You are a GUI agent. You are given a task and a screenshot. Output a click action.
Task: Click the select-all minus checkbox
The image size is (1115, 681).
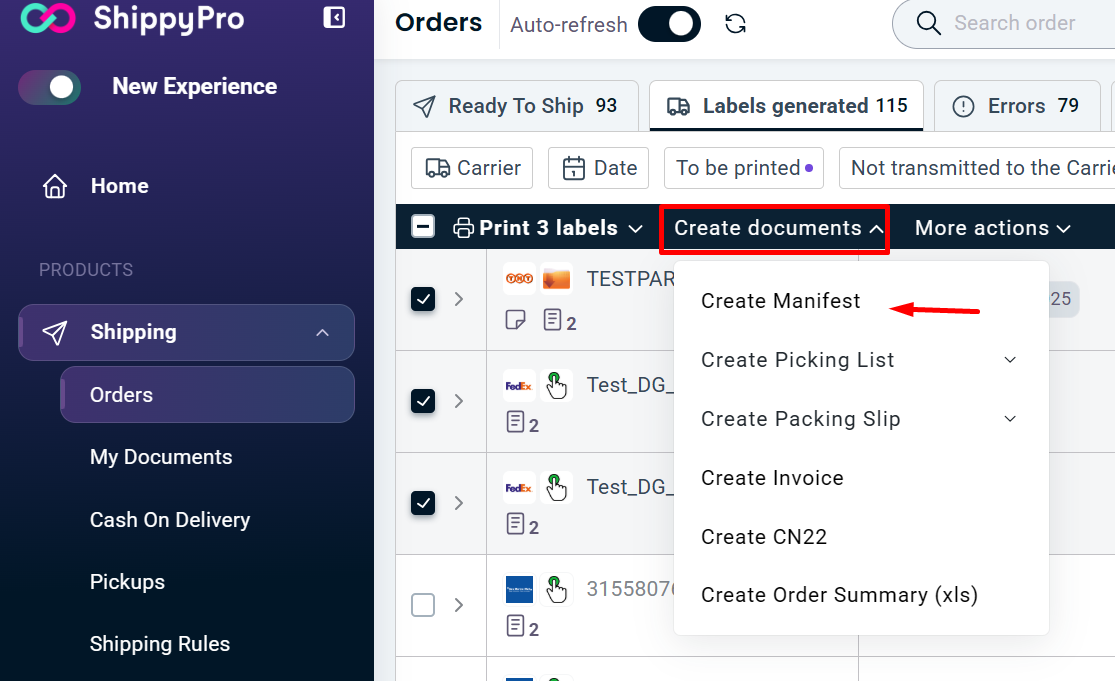(423, 228)
